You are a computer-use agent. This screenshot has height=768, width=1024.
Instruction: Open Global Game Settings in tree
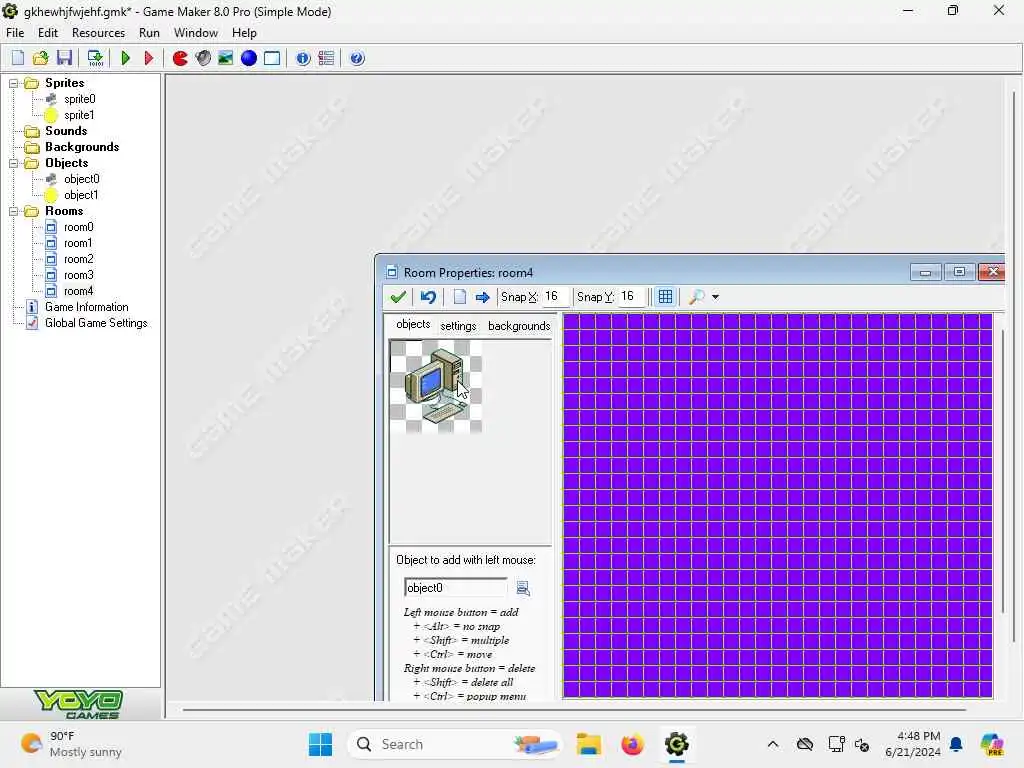96,323
